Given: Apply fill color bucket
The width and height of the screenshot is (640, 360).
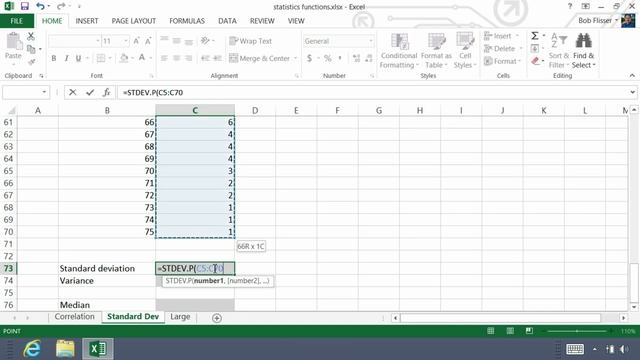Looking at the screenshot, I should [124, 58].
